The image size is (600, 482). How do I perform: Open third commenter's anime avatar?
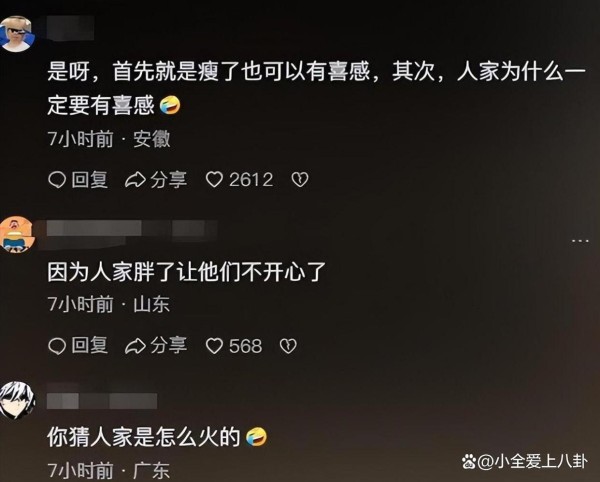click(16, 400)
